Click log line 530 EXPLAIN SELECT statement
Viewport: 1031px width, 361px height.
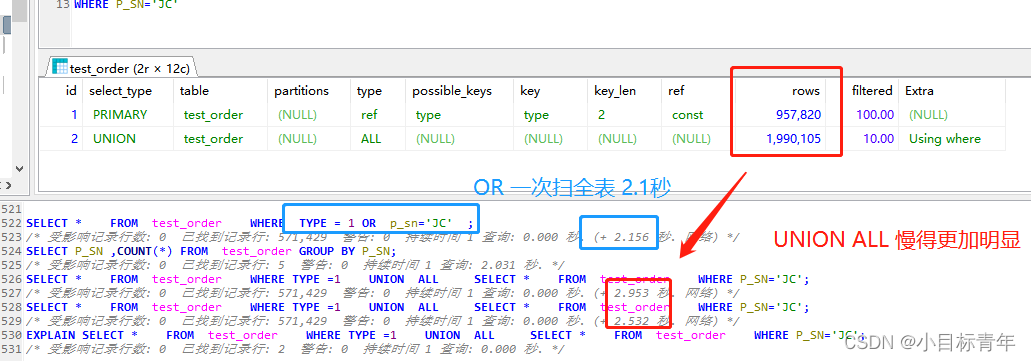[446, 335]
